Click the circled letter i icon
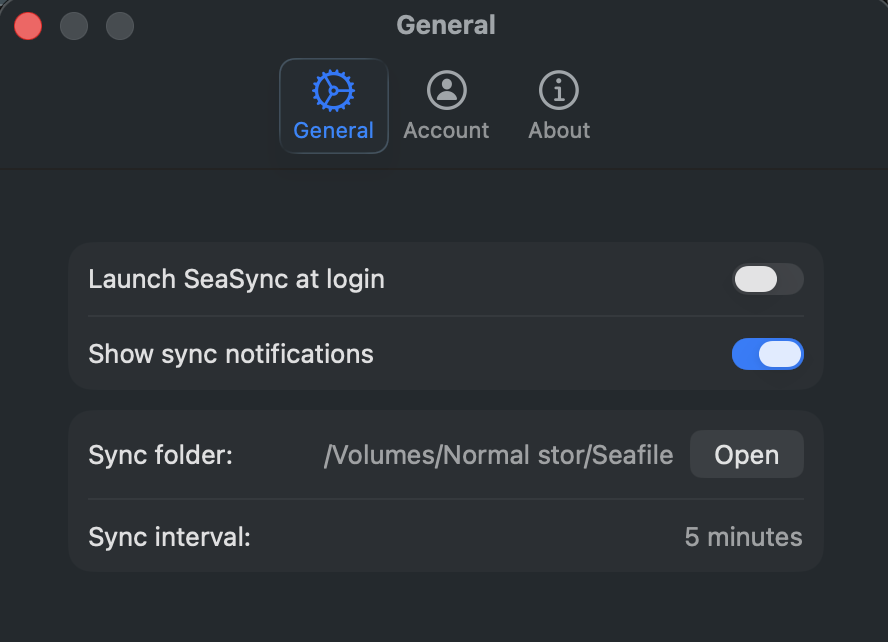The image size is (888, 642). pos(558,91)
